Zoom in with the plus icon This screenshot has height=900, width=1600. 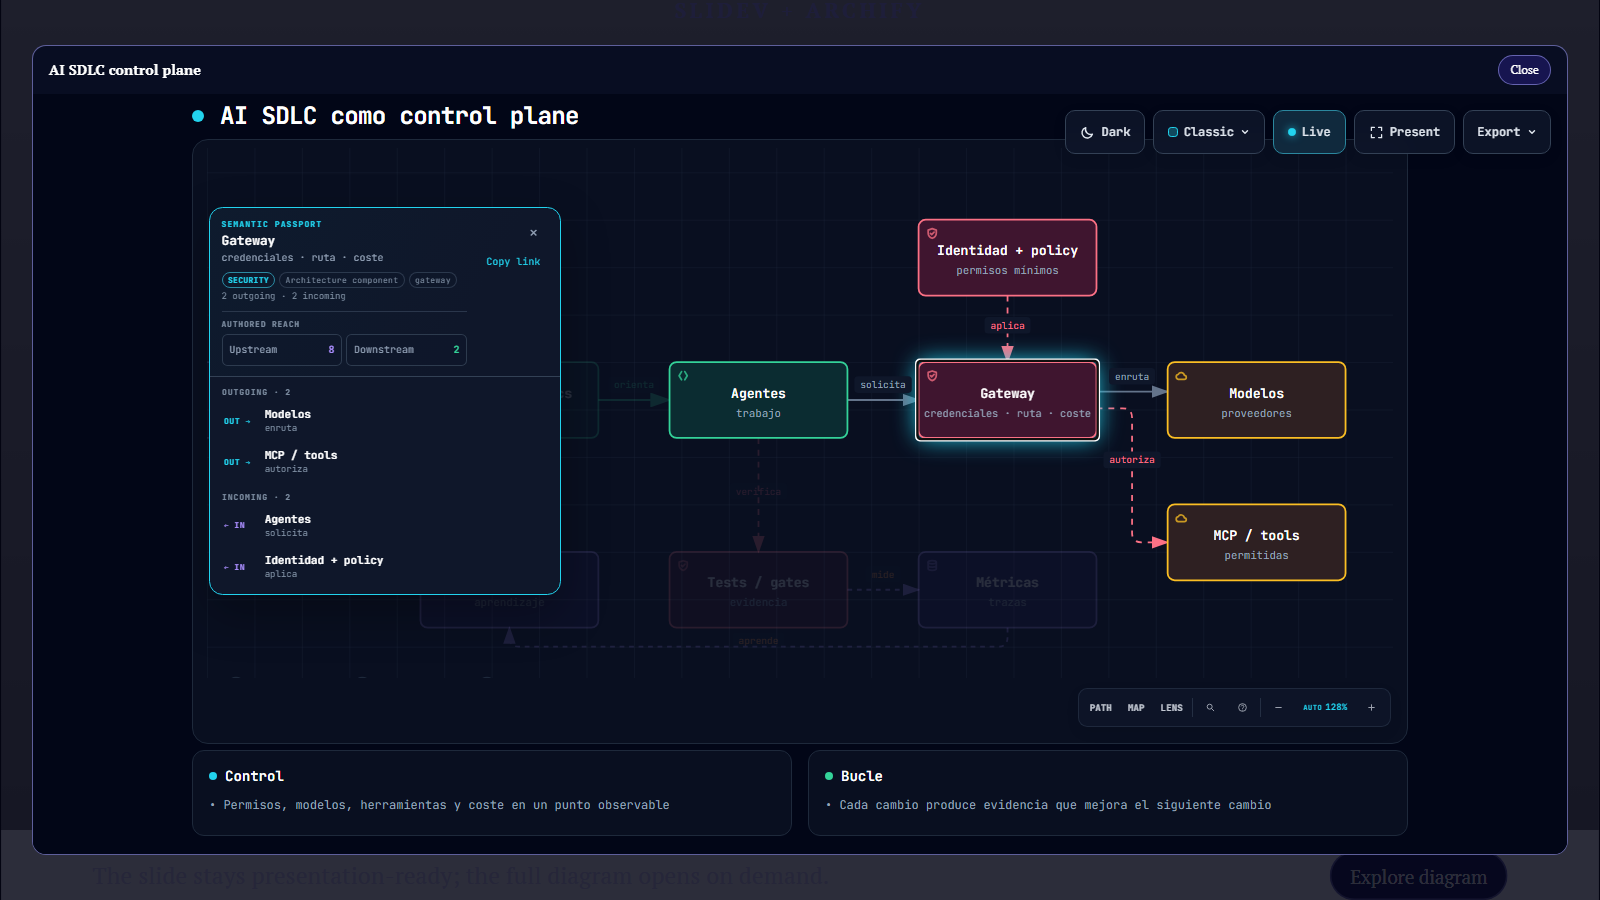(x=1371, y=708)
